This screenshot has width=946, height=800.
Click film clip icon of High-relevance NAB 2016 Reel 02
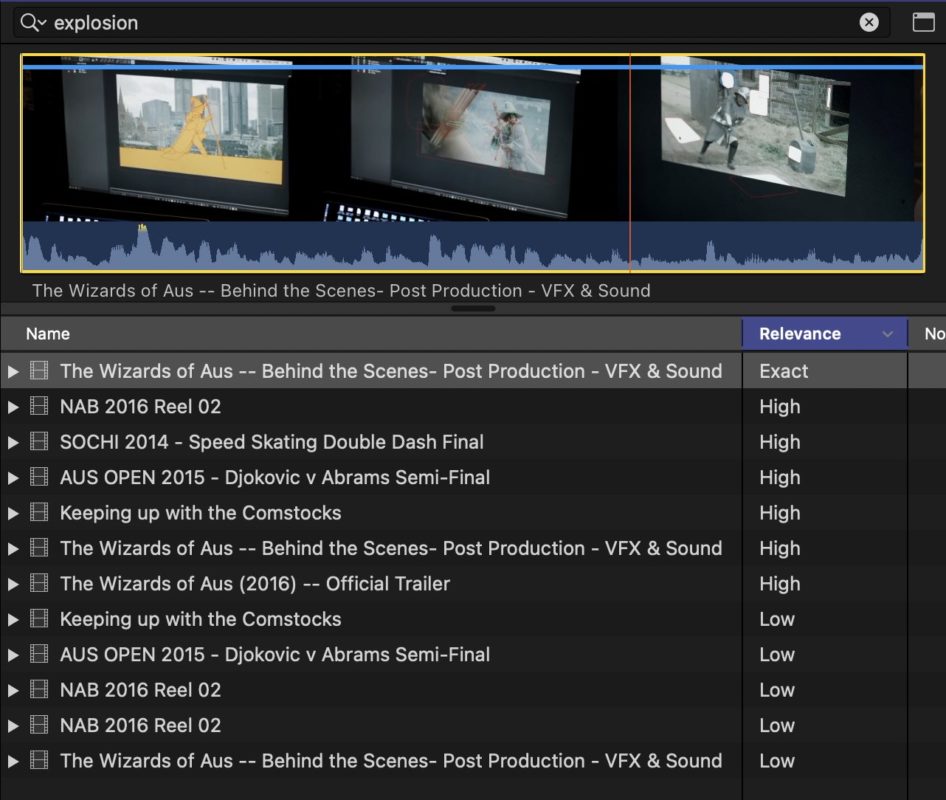[x=39, y=406]
